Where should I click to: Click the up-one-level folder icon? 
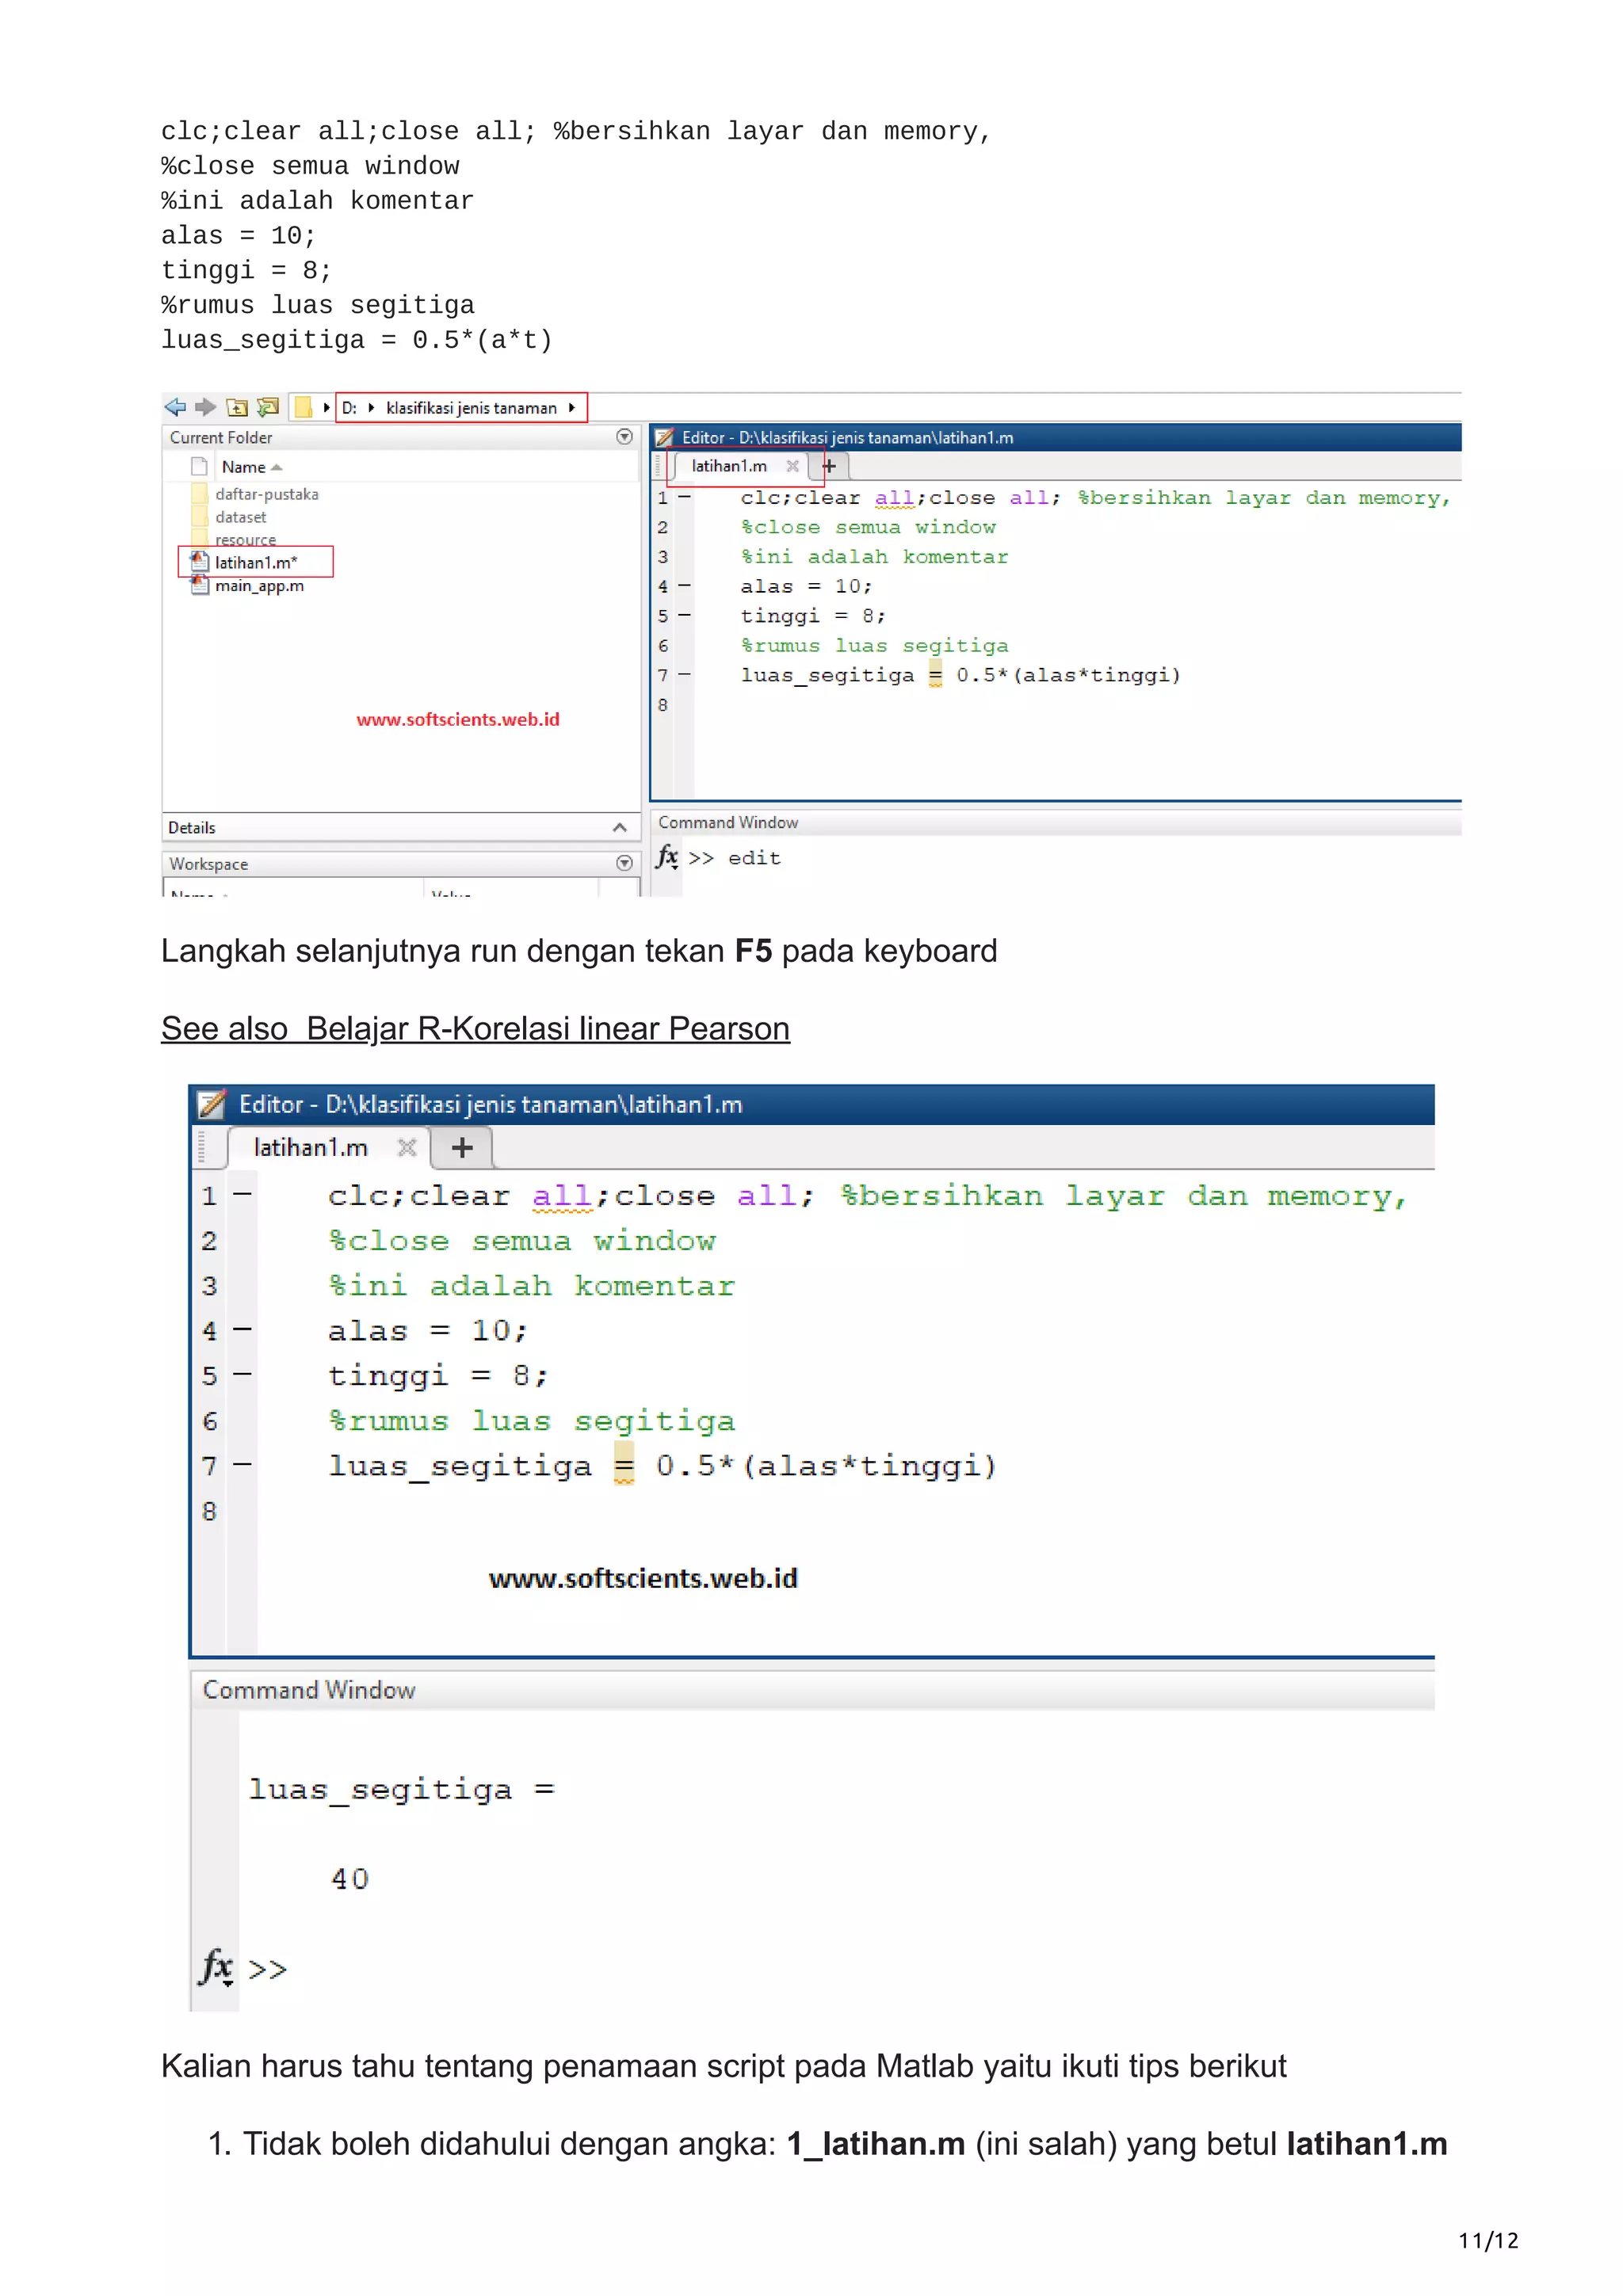point(237,407)
